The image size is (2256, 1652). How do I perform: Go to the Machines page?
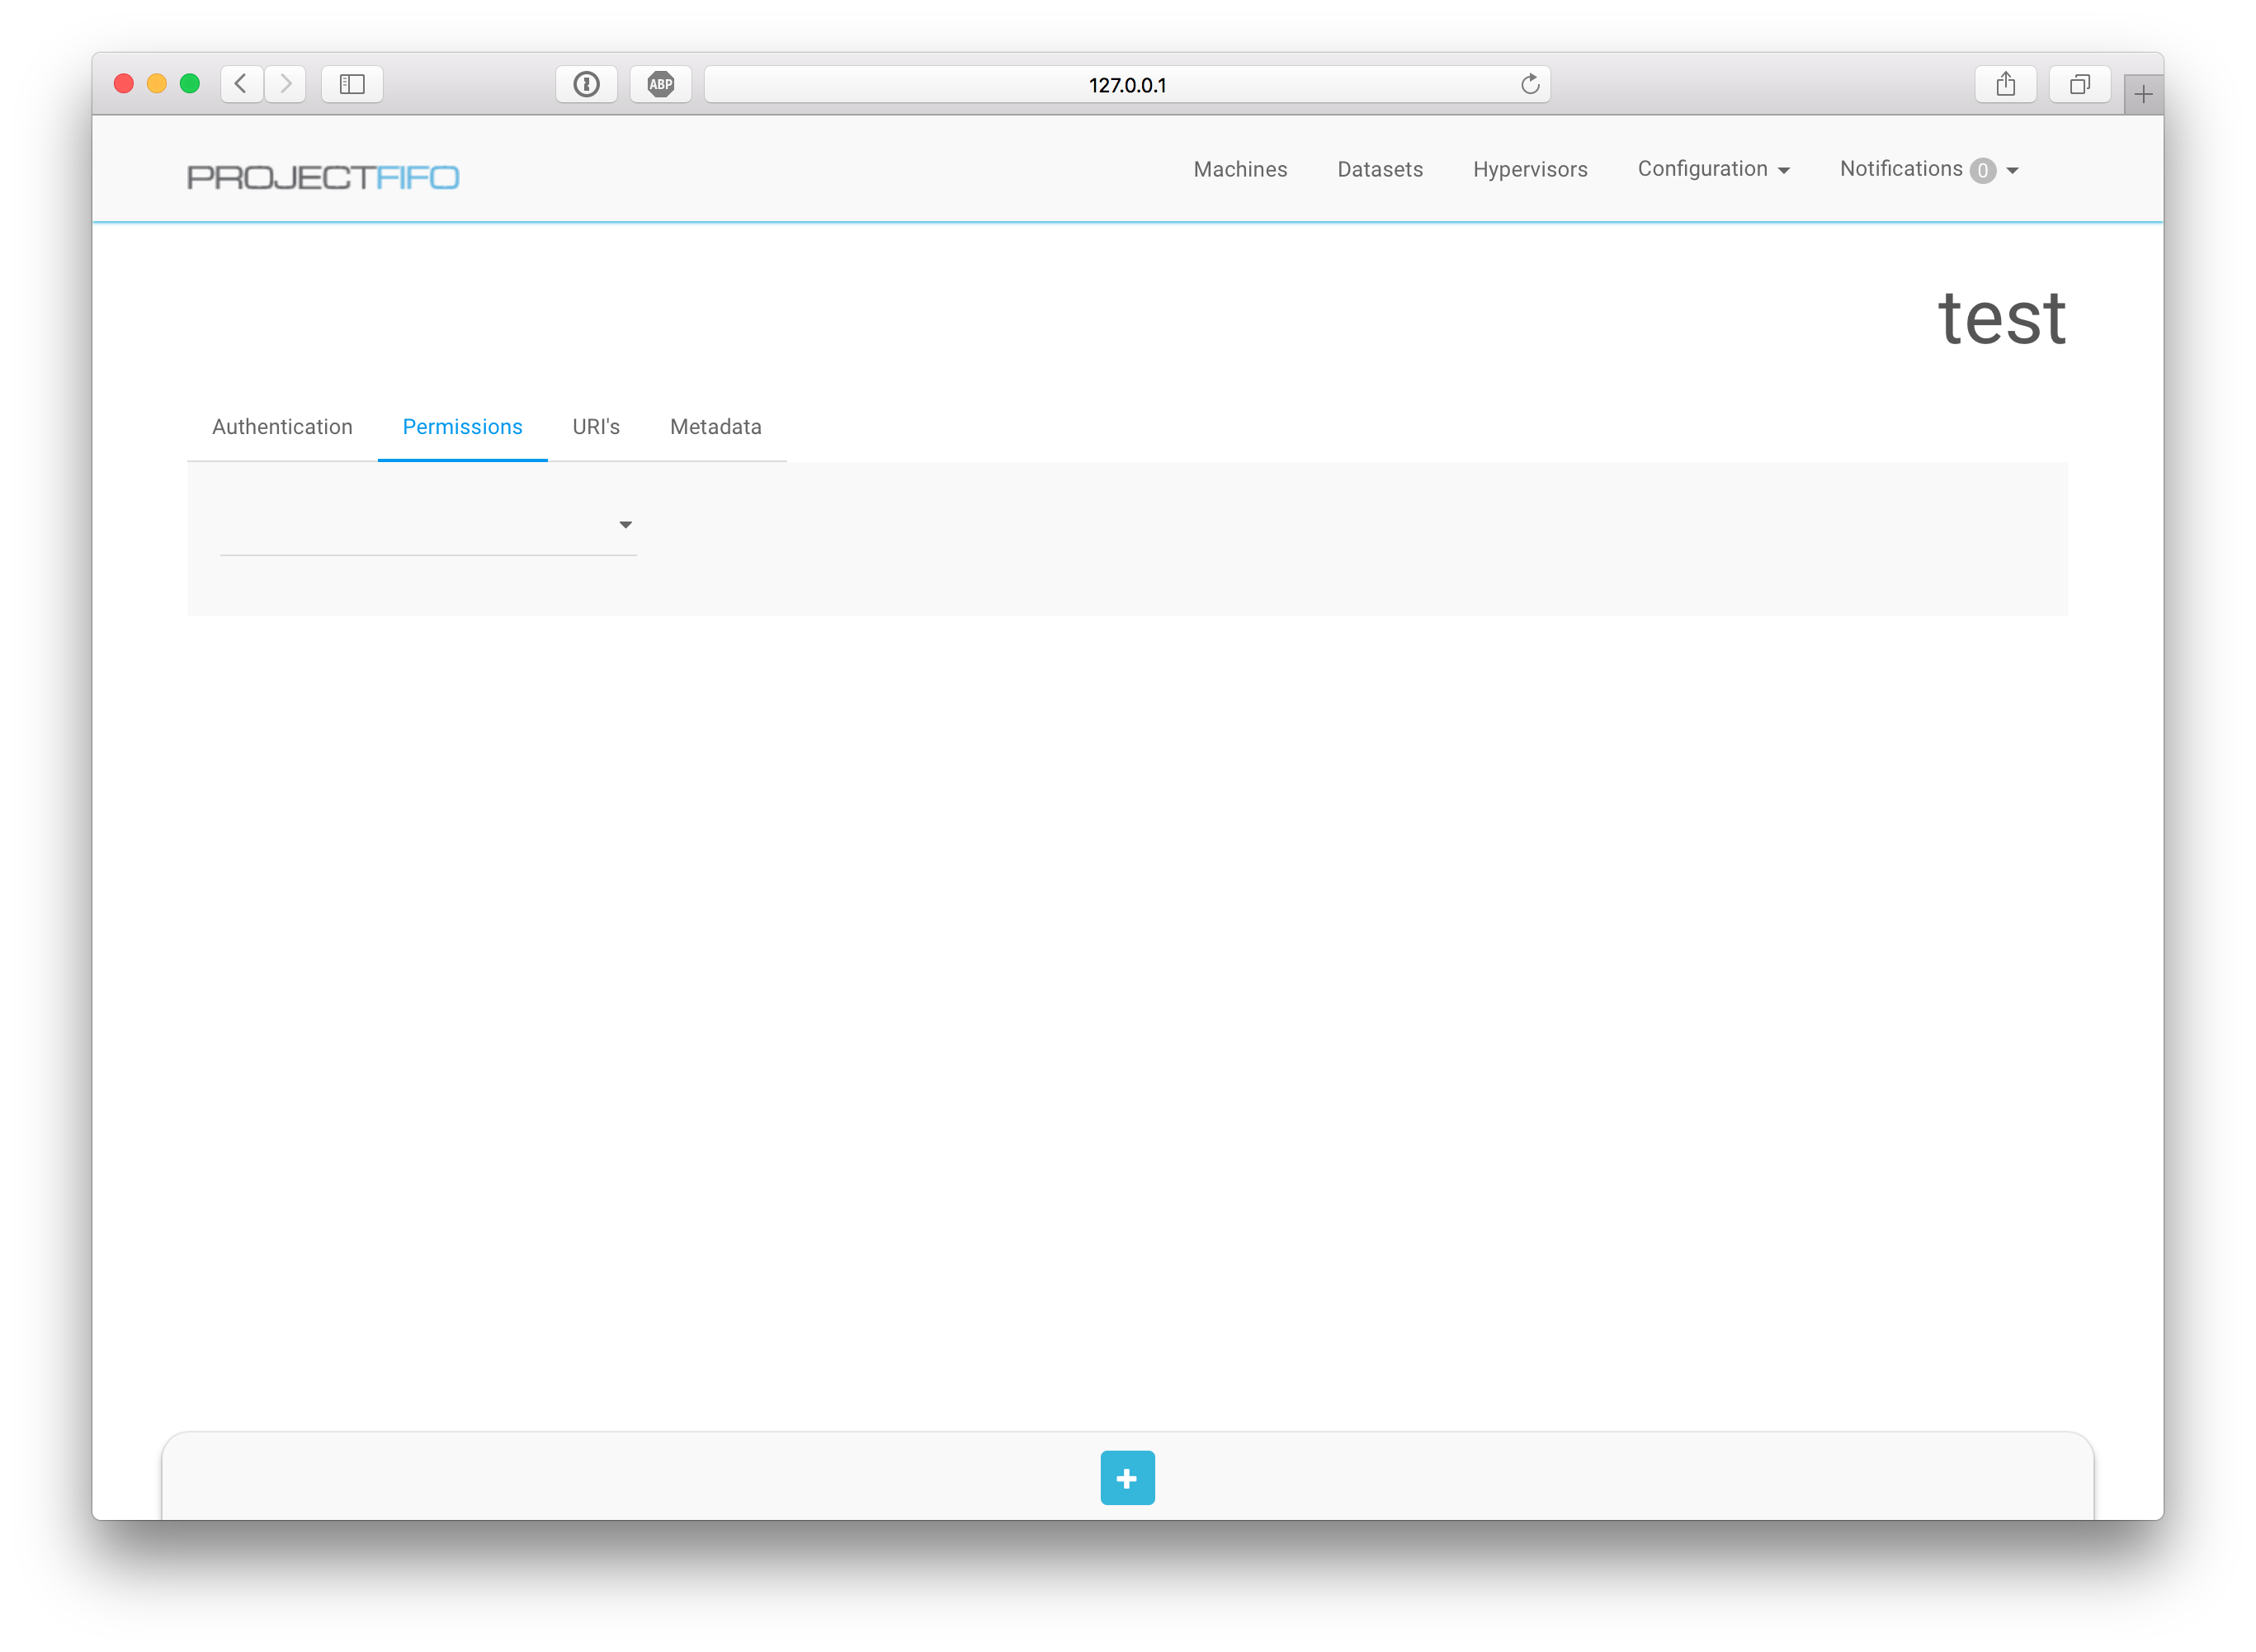pos(1240,169)
